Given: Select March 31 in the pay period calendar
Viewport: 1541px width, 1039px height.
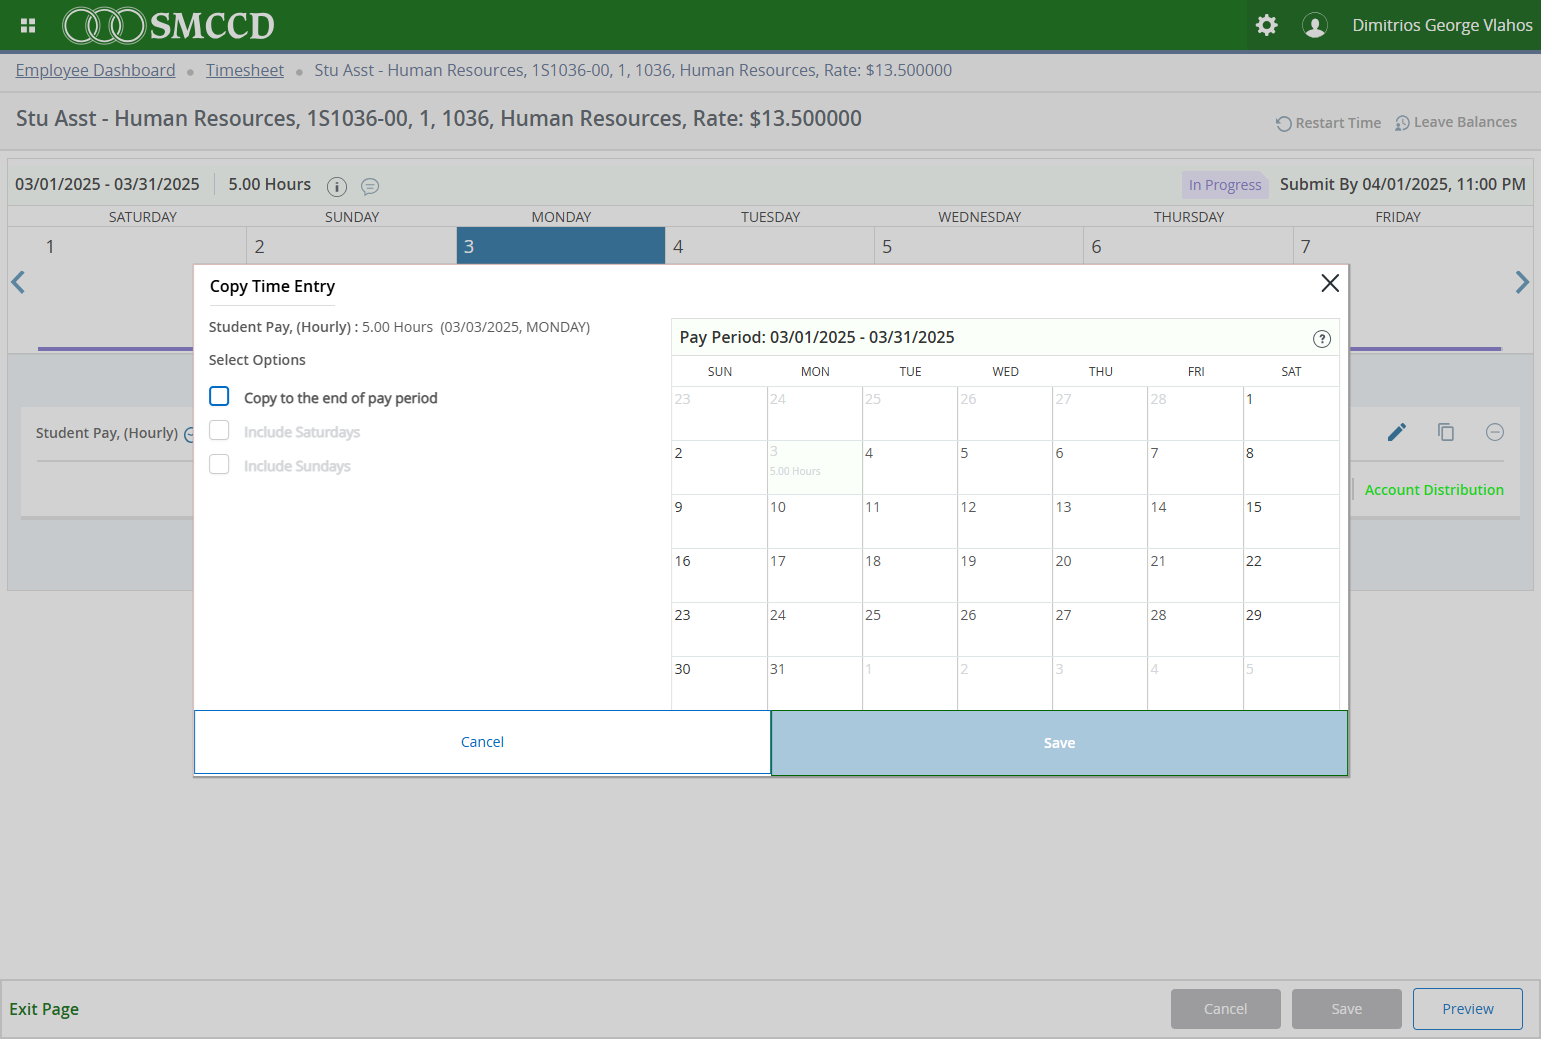Looking at the screenshot, I should click(x=814, y=683).
